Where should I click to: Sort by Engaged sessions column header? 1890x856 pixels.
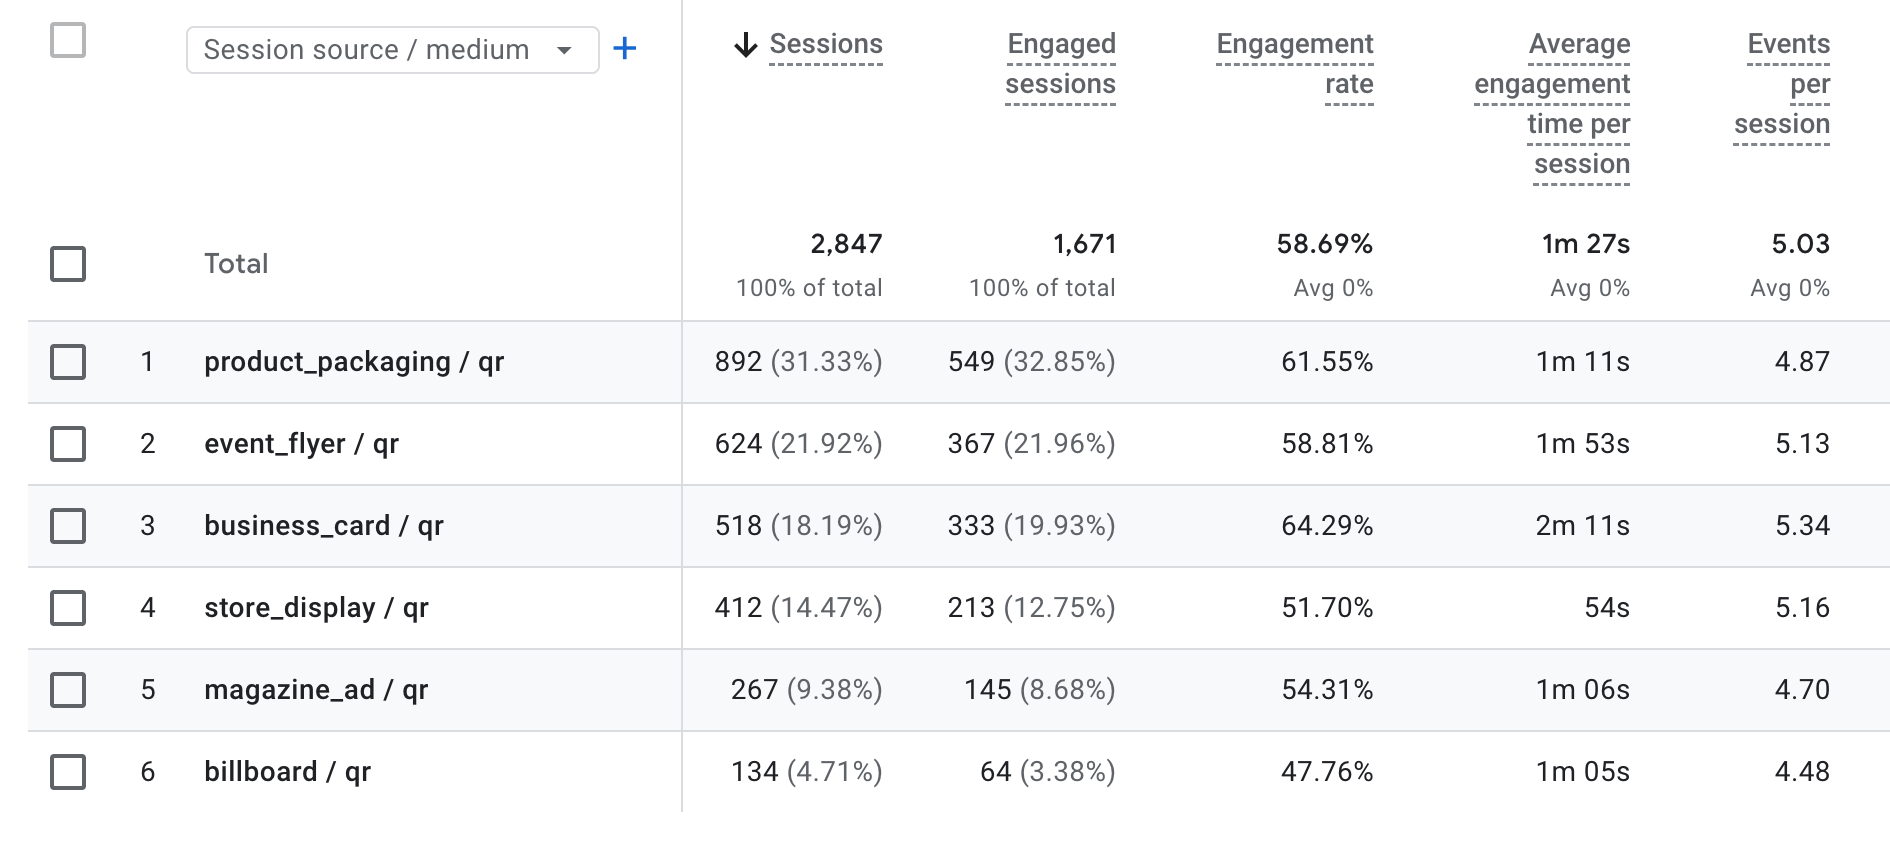1061,64
